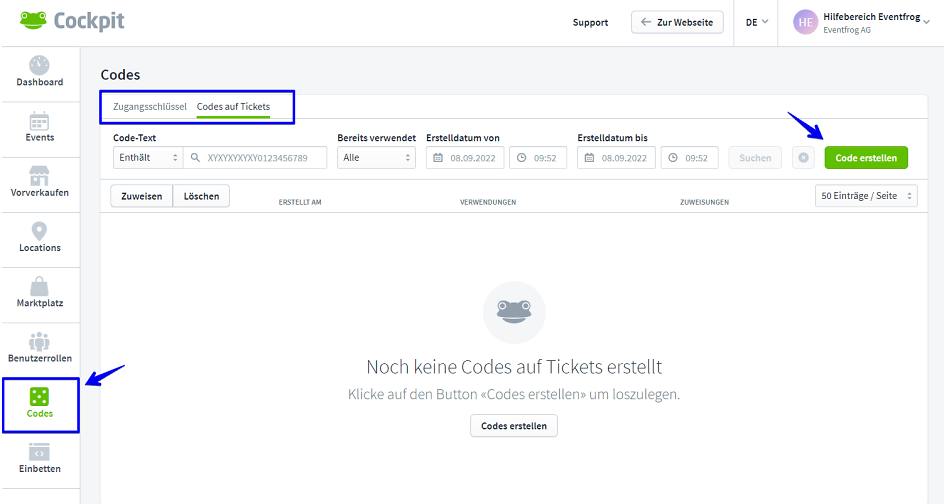Screen dimensions: 944x504
Task: Go to Events in the sidebar
Action: [x=39, y=127]
